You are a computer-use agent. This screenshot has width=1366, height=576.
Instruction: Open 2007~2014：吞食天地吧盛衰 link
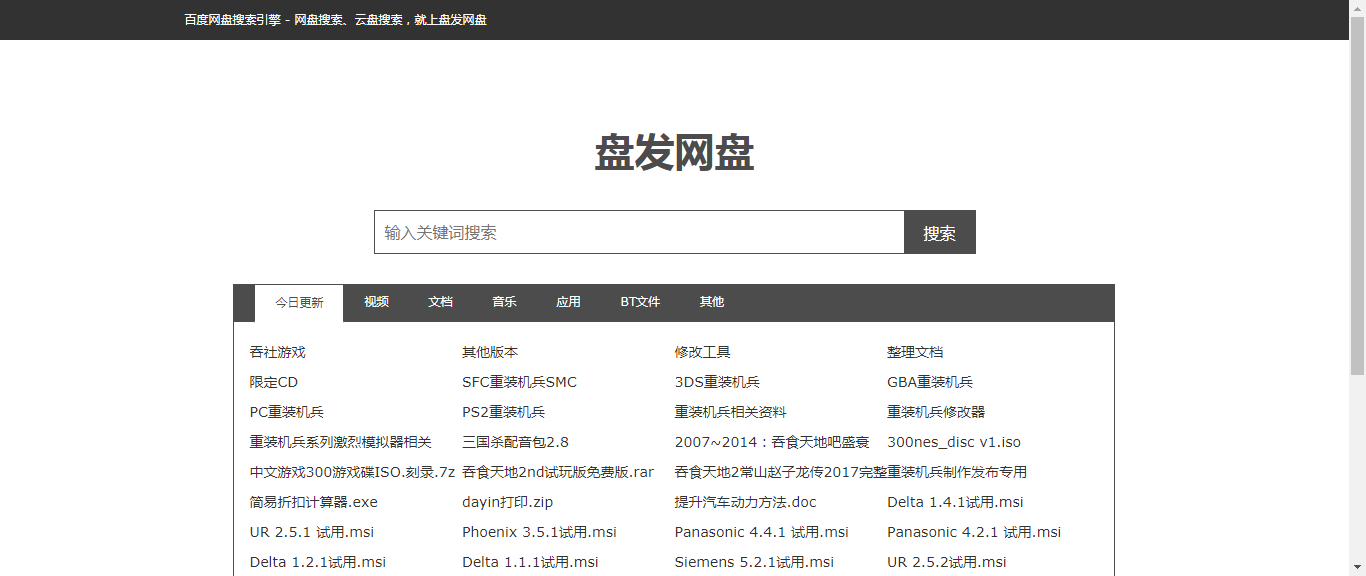pos(772,442)
